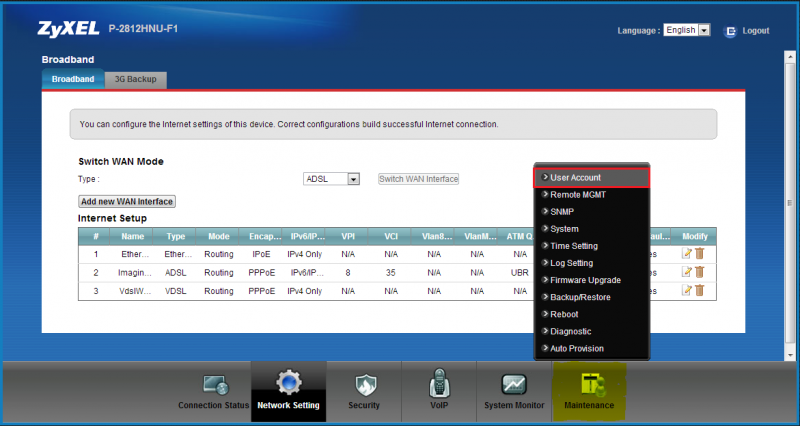Click the 'UBR' ATM QoS cell
This screenshot has width=800, height=426.
[520, 272]
